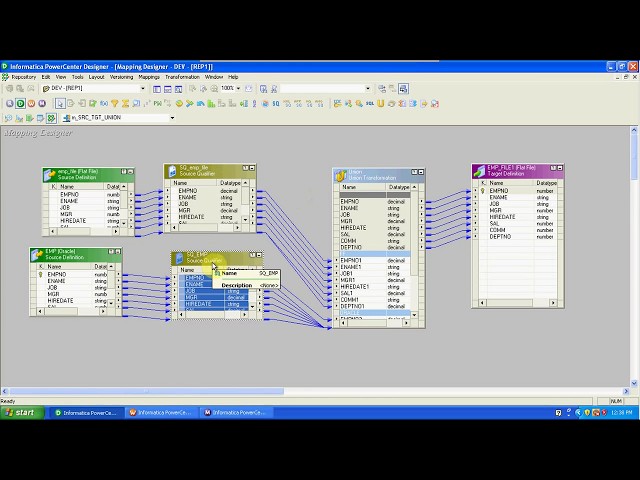Switch to Workflow Manager taskbar button
The image size is (640, 480).
(x=161, y=413)
